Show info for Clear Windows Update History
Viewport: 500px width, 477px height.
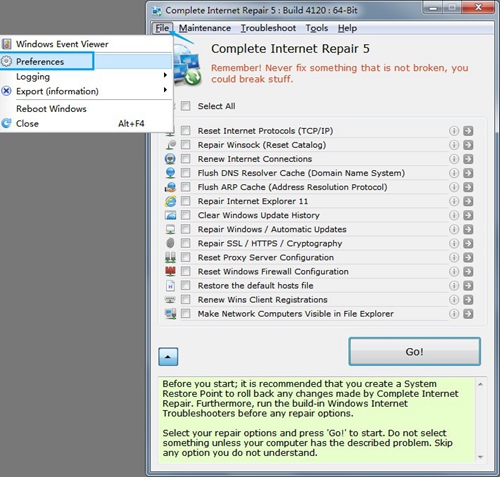(x=454, y=215)
